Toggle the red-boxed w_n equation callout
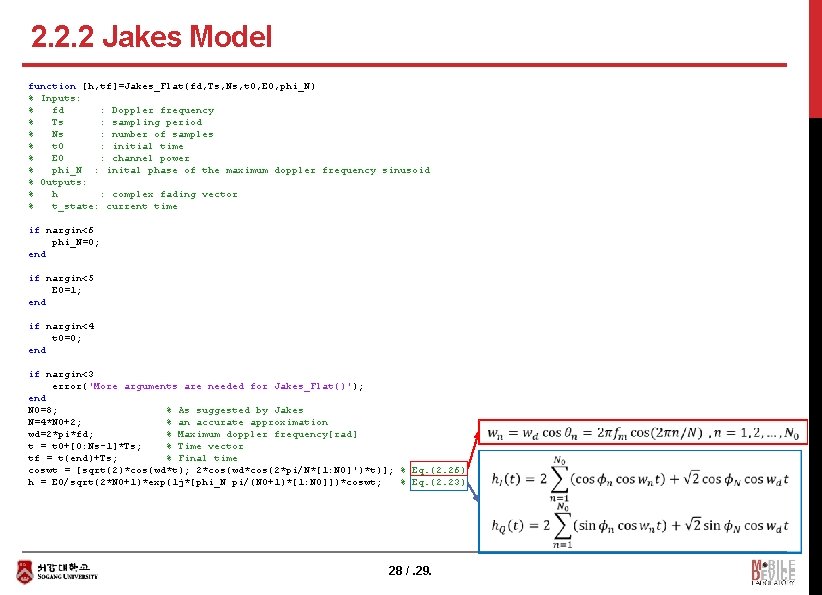Image resolution: width=822 pixels, height=595 pixels. click(x=645, y=431)
